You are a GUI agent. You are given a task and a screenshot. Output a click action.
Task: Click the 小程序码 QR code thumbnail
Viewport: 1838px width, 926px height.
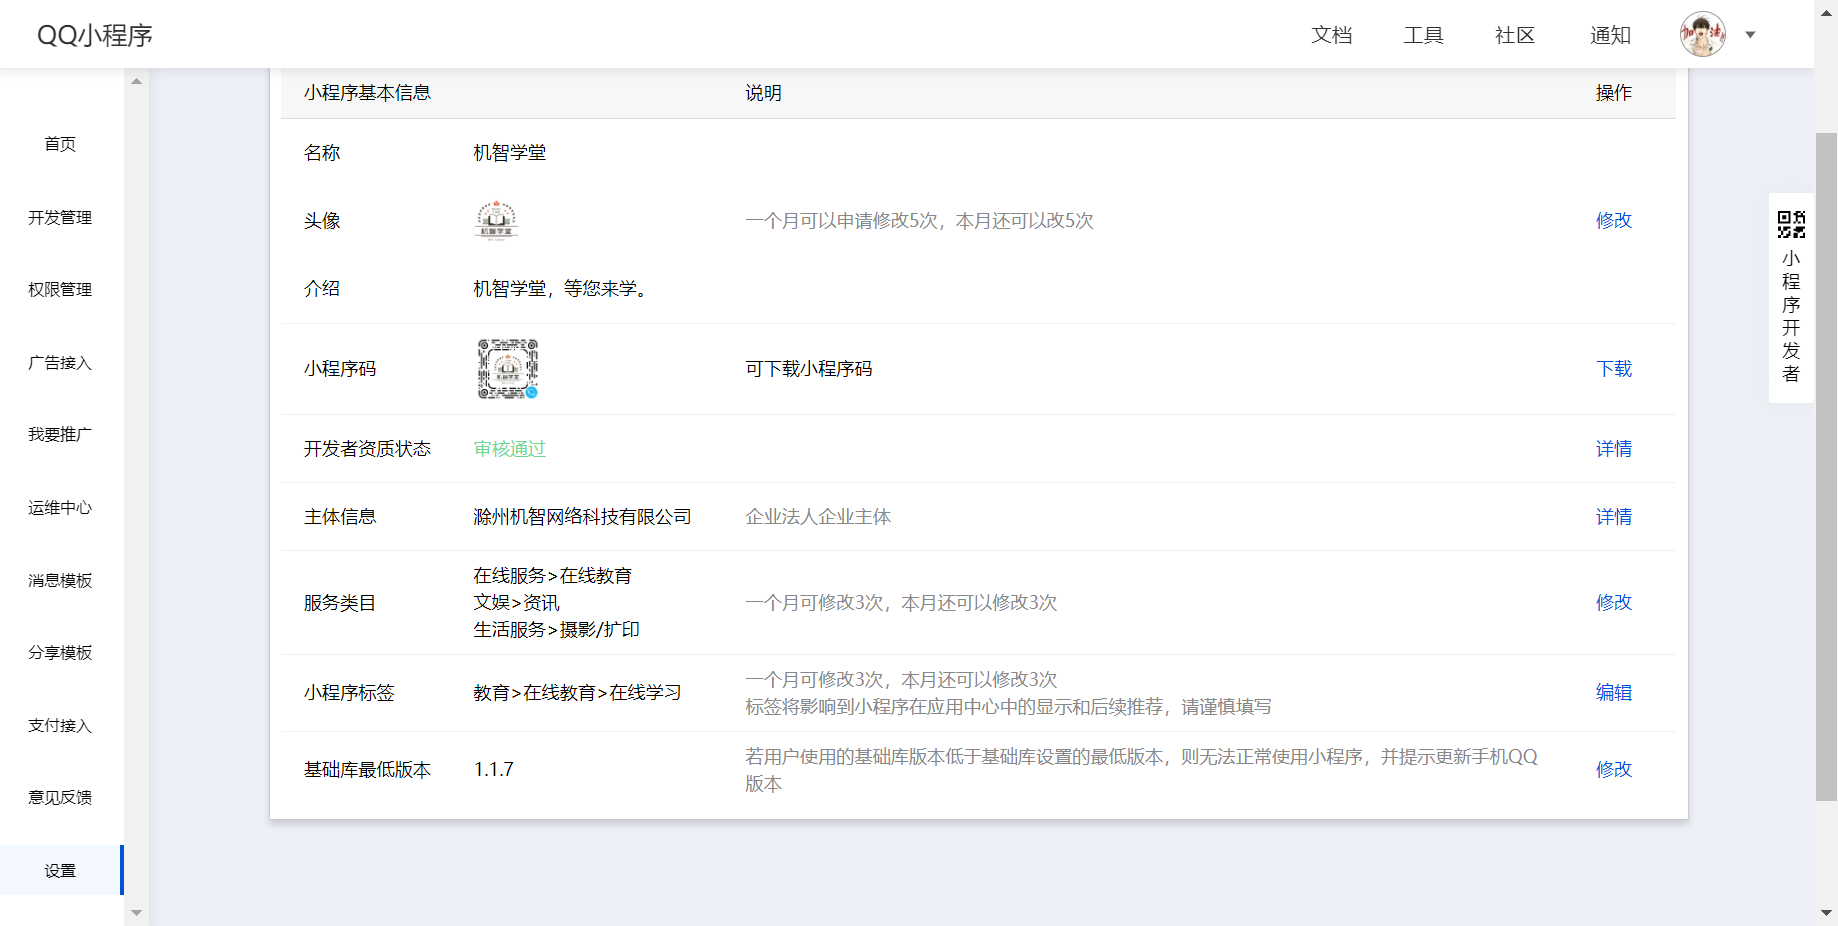pos(508,369)
